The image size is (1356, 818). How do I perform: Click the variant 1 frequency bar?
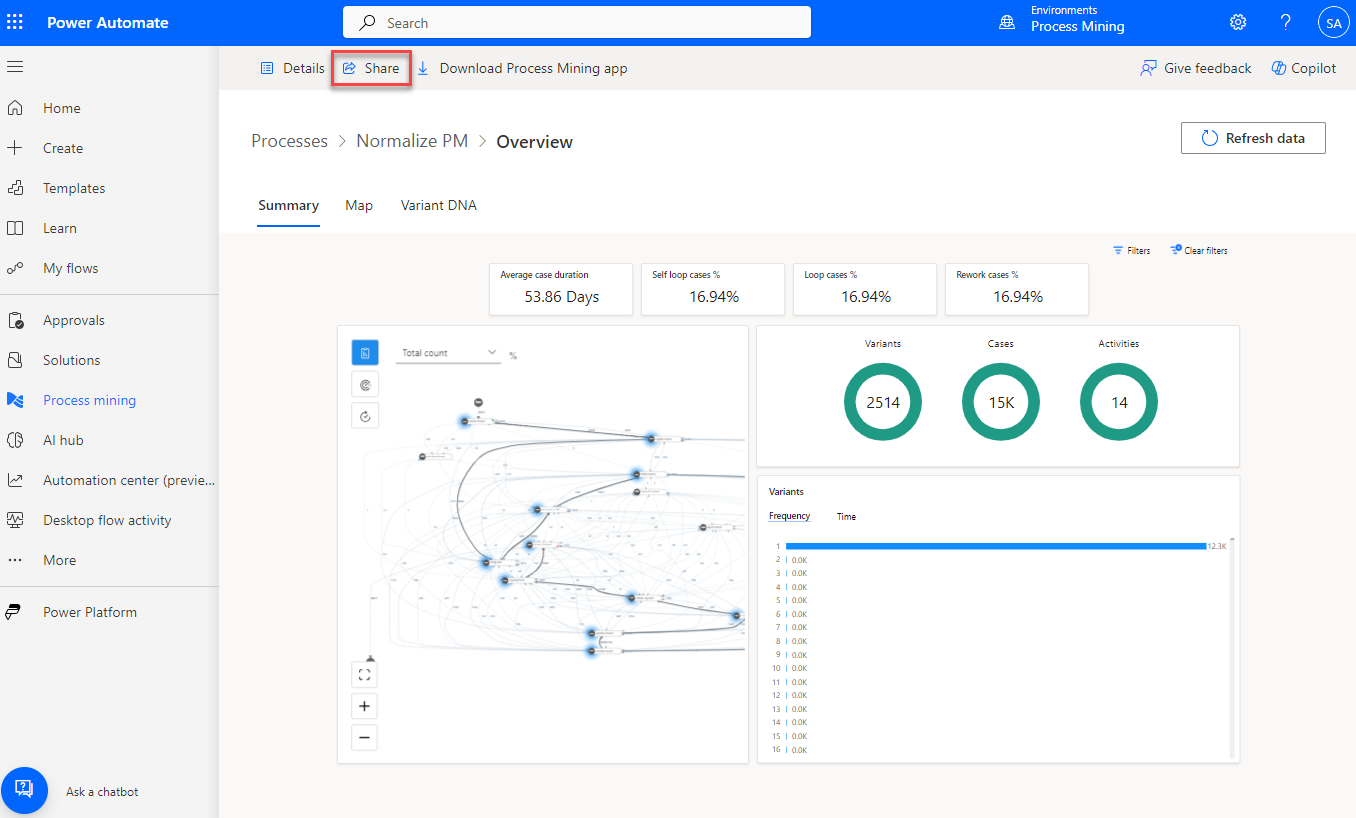pos(996,546)
